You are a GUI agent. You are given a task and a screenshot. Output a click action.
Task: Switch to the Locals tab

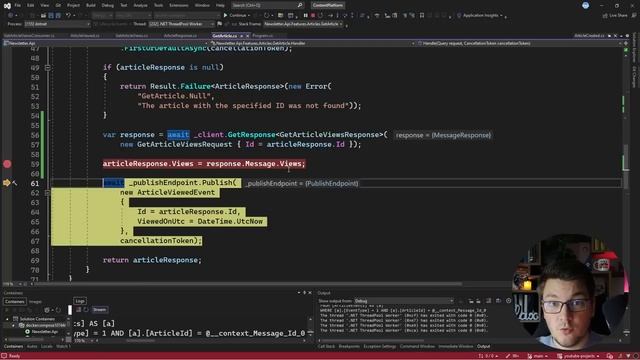pos(47,347)
